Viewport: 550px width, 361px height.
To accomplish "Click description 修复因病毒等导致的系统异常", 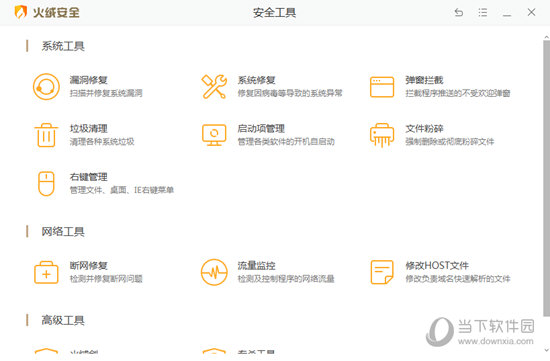I will [x=290, y=93].
